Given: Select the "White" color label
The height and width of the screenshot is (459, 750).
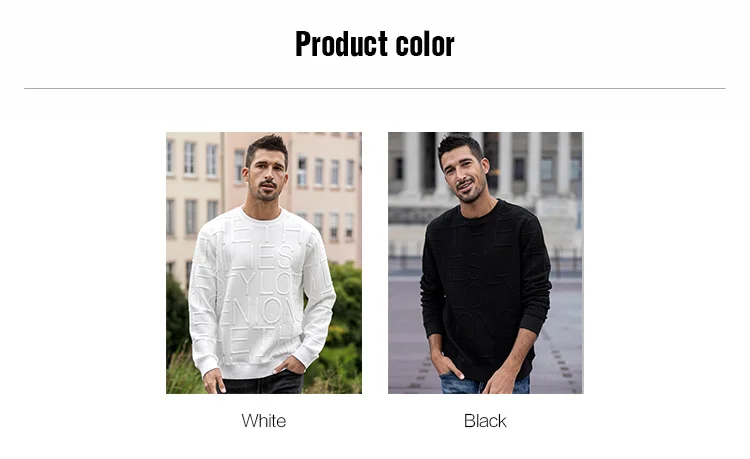Looking at the screenshot, I should tap(264, 421).
